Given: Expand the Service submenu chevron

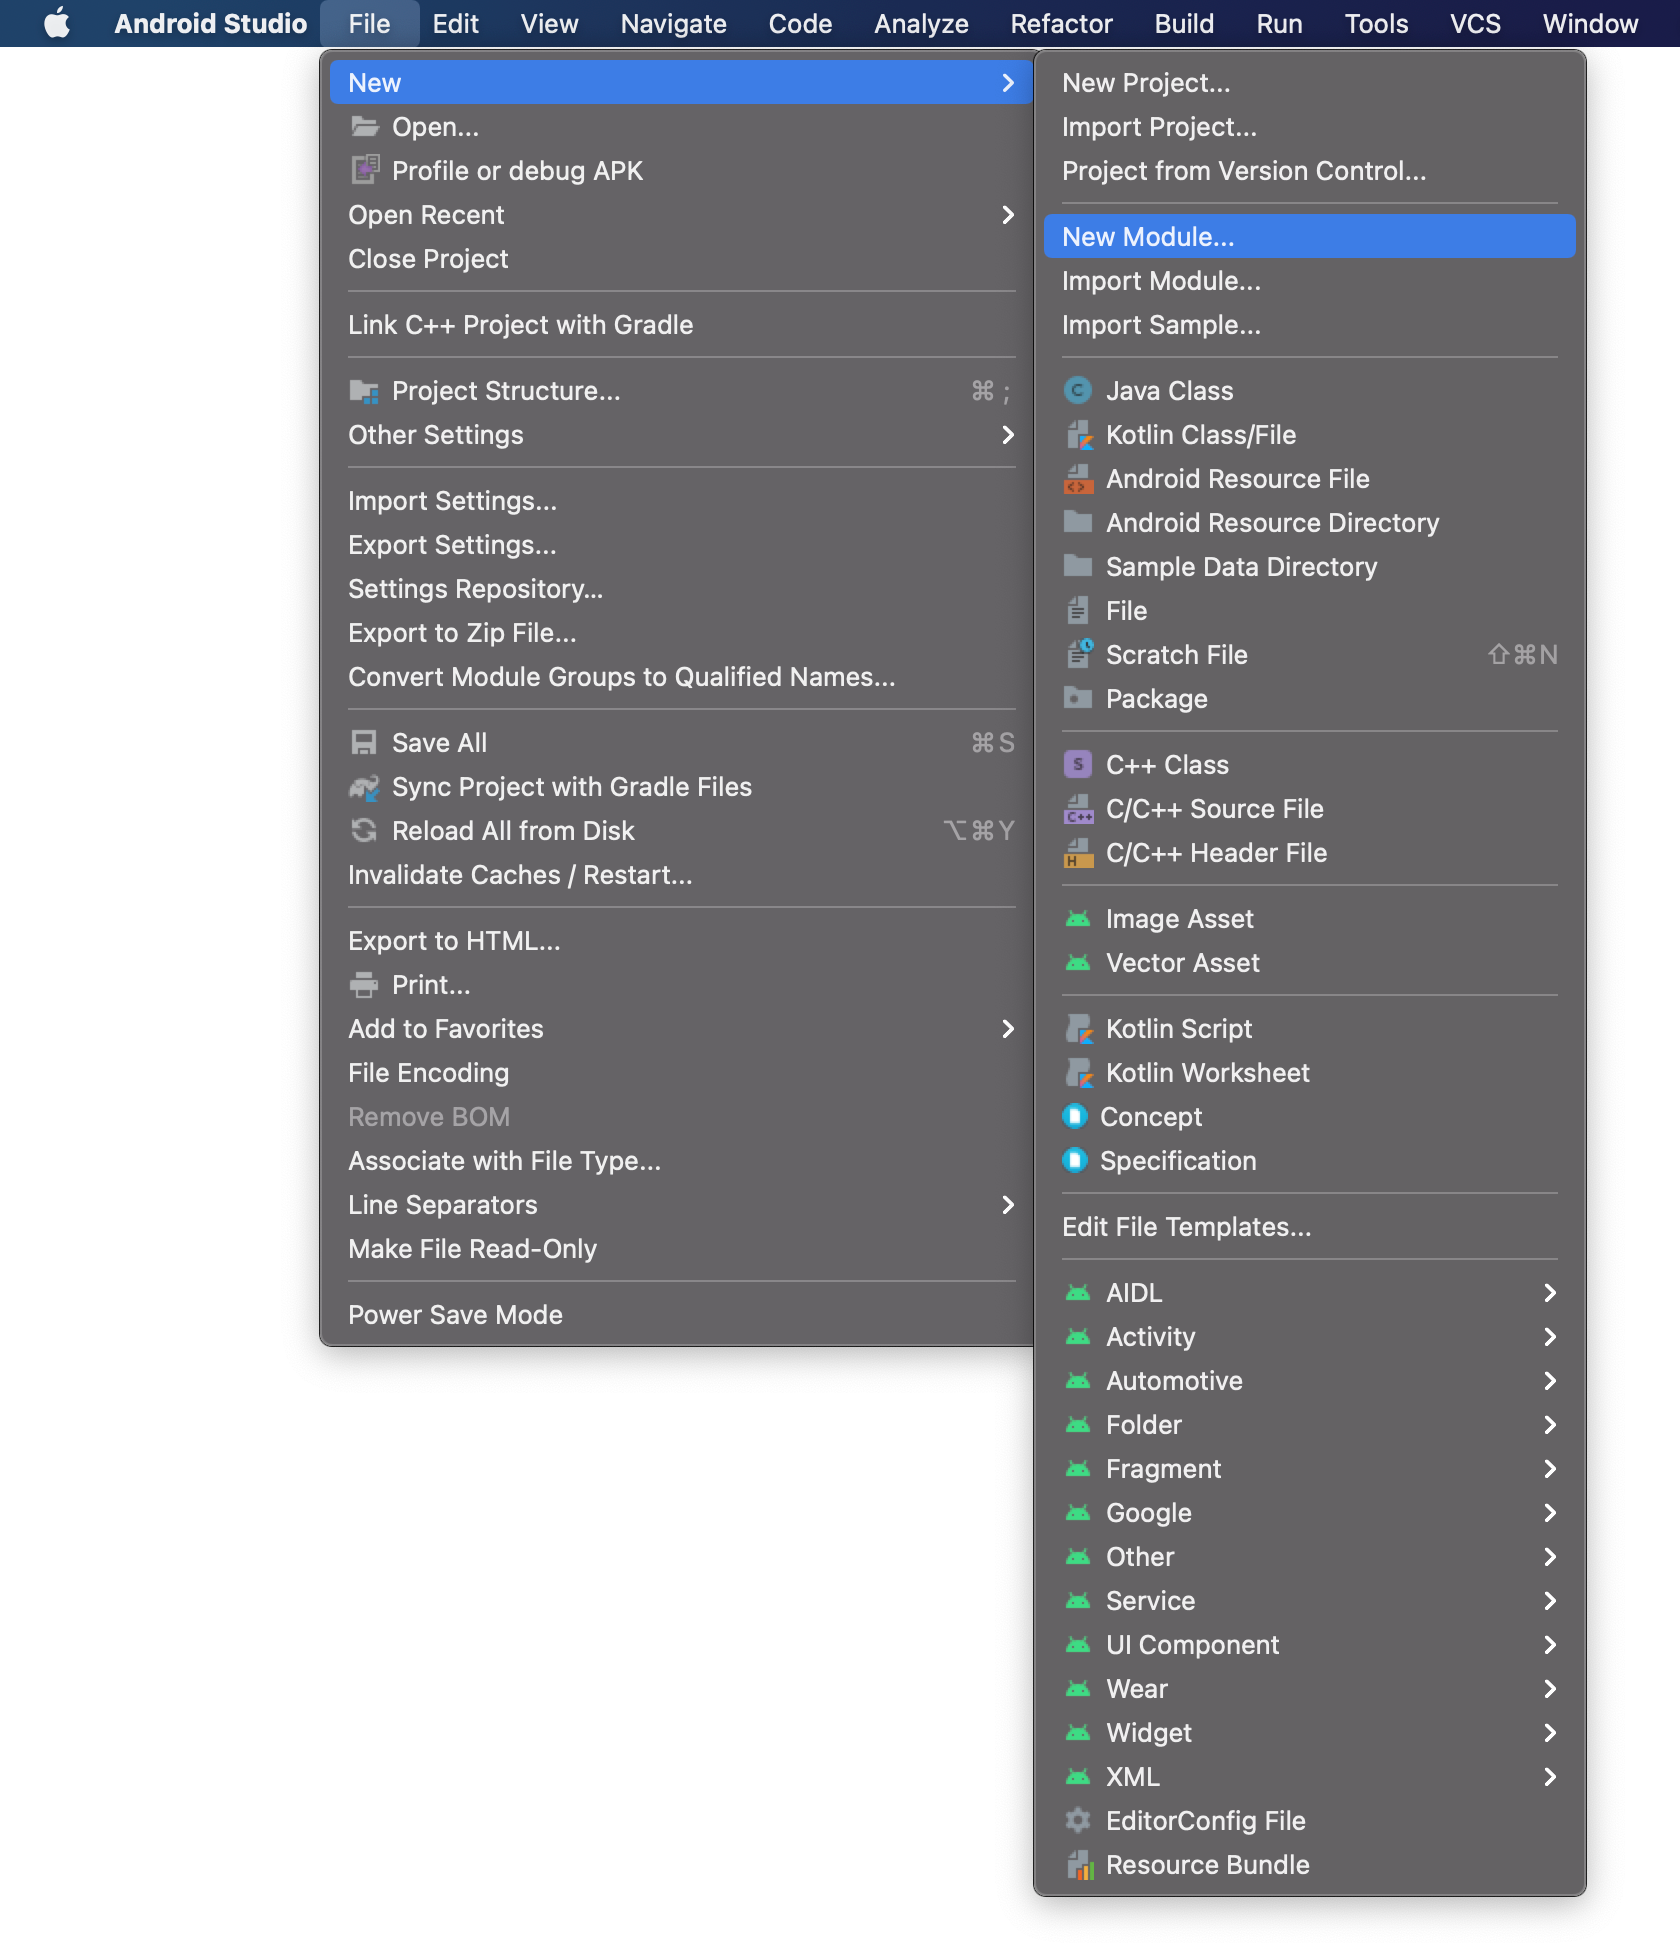Looking at the screenshot, I should 1549,1601.
